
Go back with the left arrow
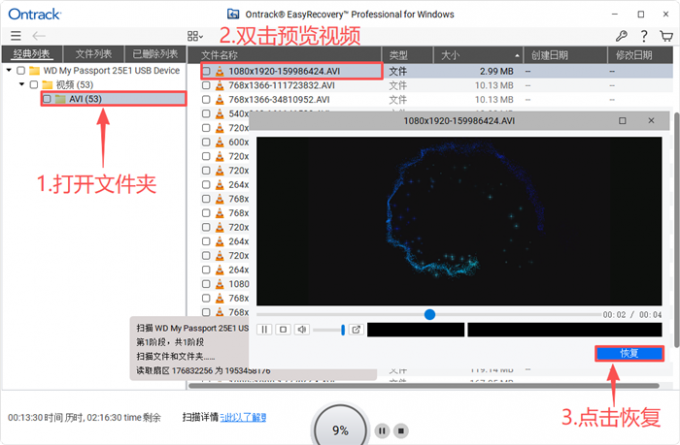pos(39,36)
